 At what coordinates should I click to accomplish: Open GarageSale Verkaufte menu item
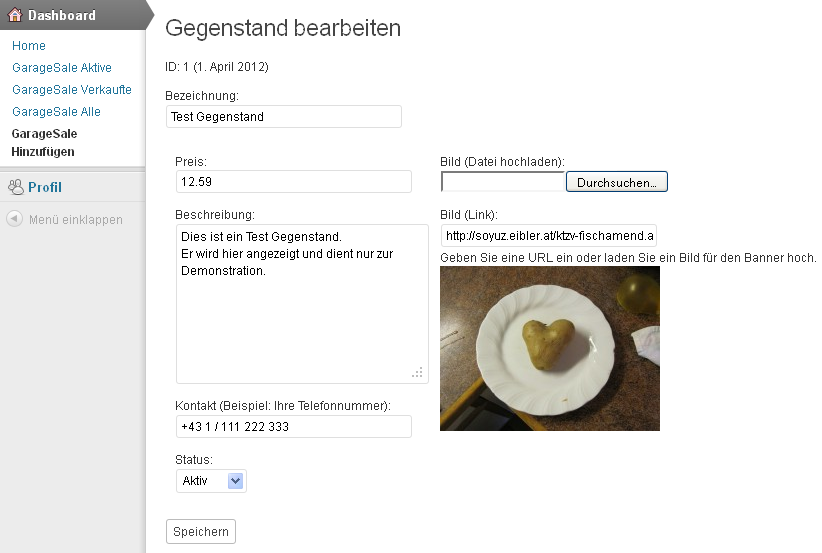point(72,90)
